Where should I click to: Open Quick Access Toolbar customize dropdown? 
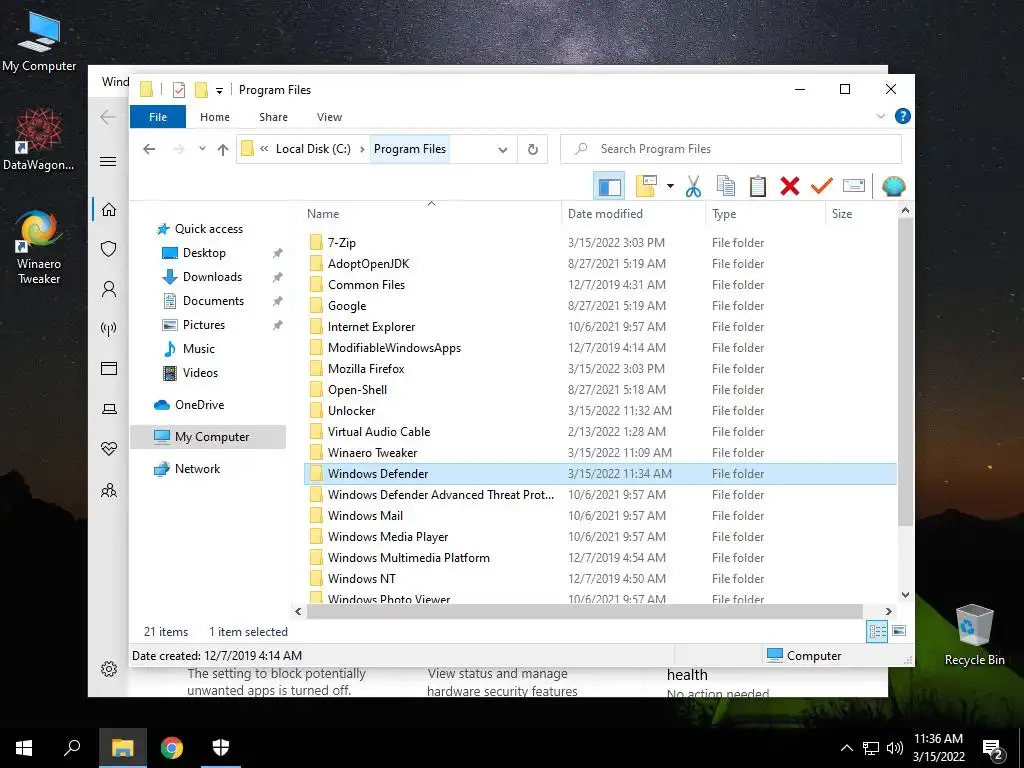pyautogui.click(x=219, y=91)
